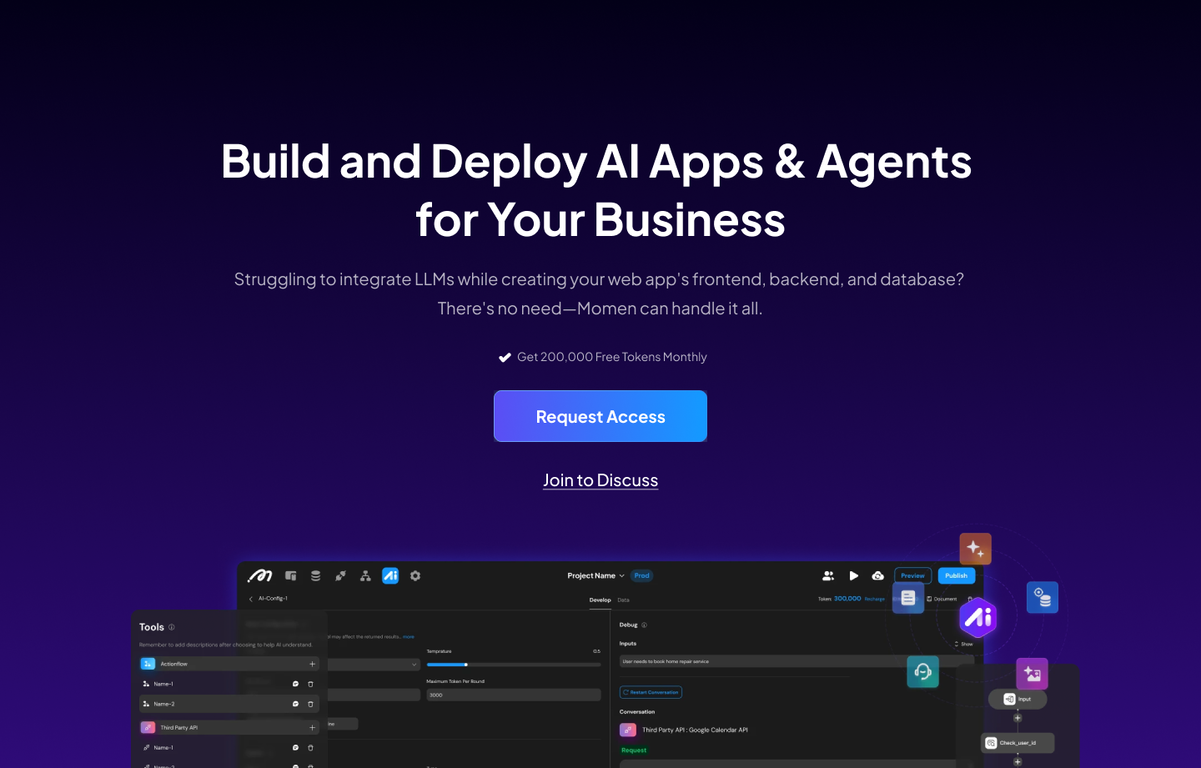Image resolution: width=1201 pixels, height=768 pixels.
Task: Click the plus on the Actionflow row
Action: tap(312, 664)
